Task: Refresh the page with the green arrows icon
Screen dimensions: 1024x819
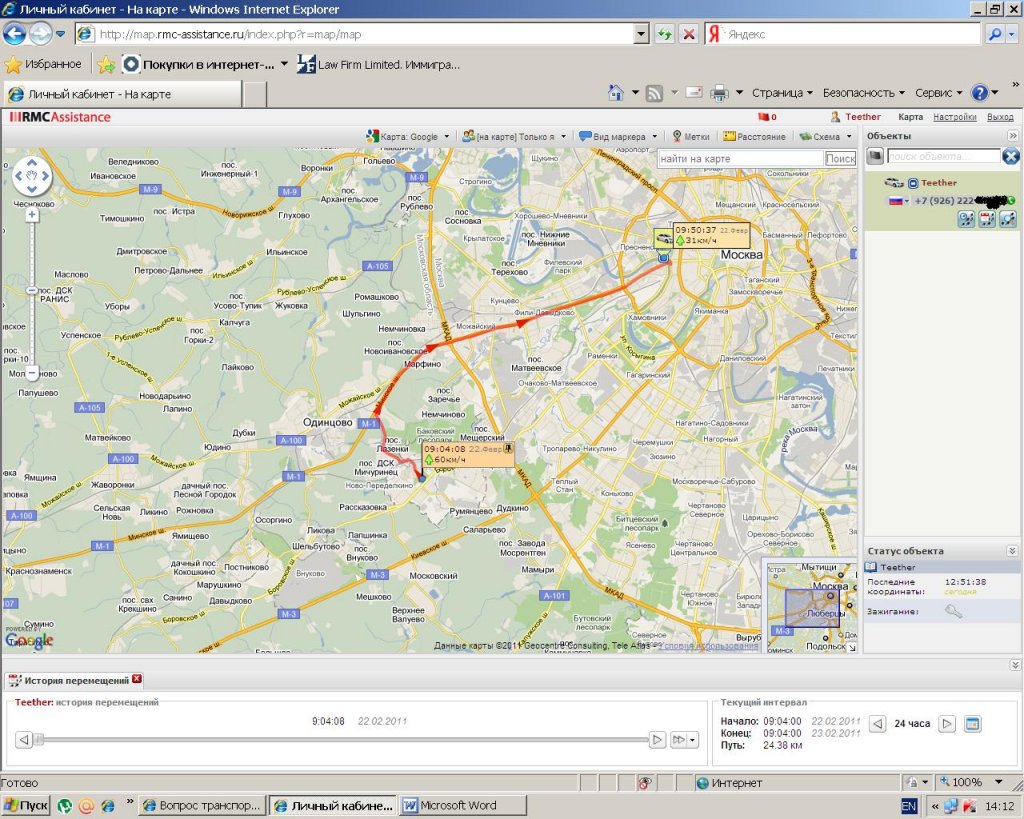Action: 665,34
